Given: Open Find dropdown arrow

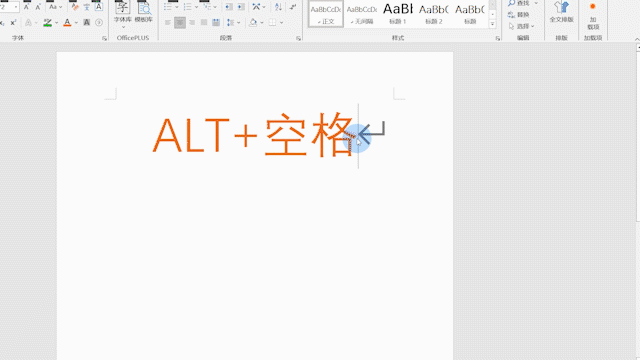Looking at the screenshot, I should coord(536,3).
